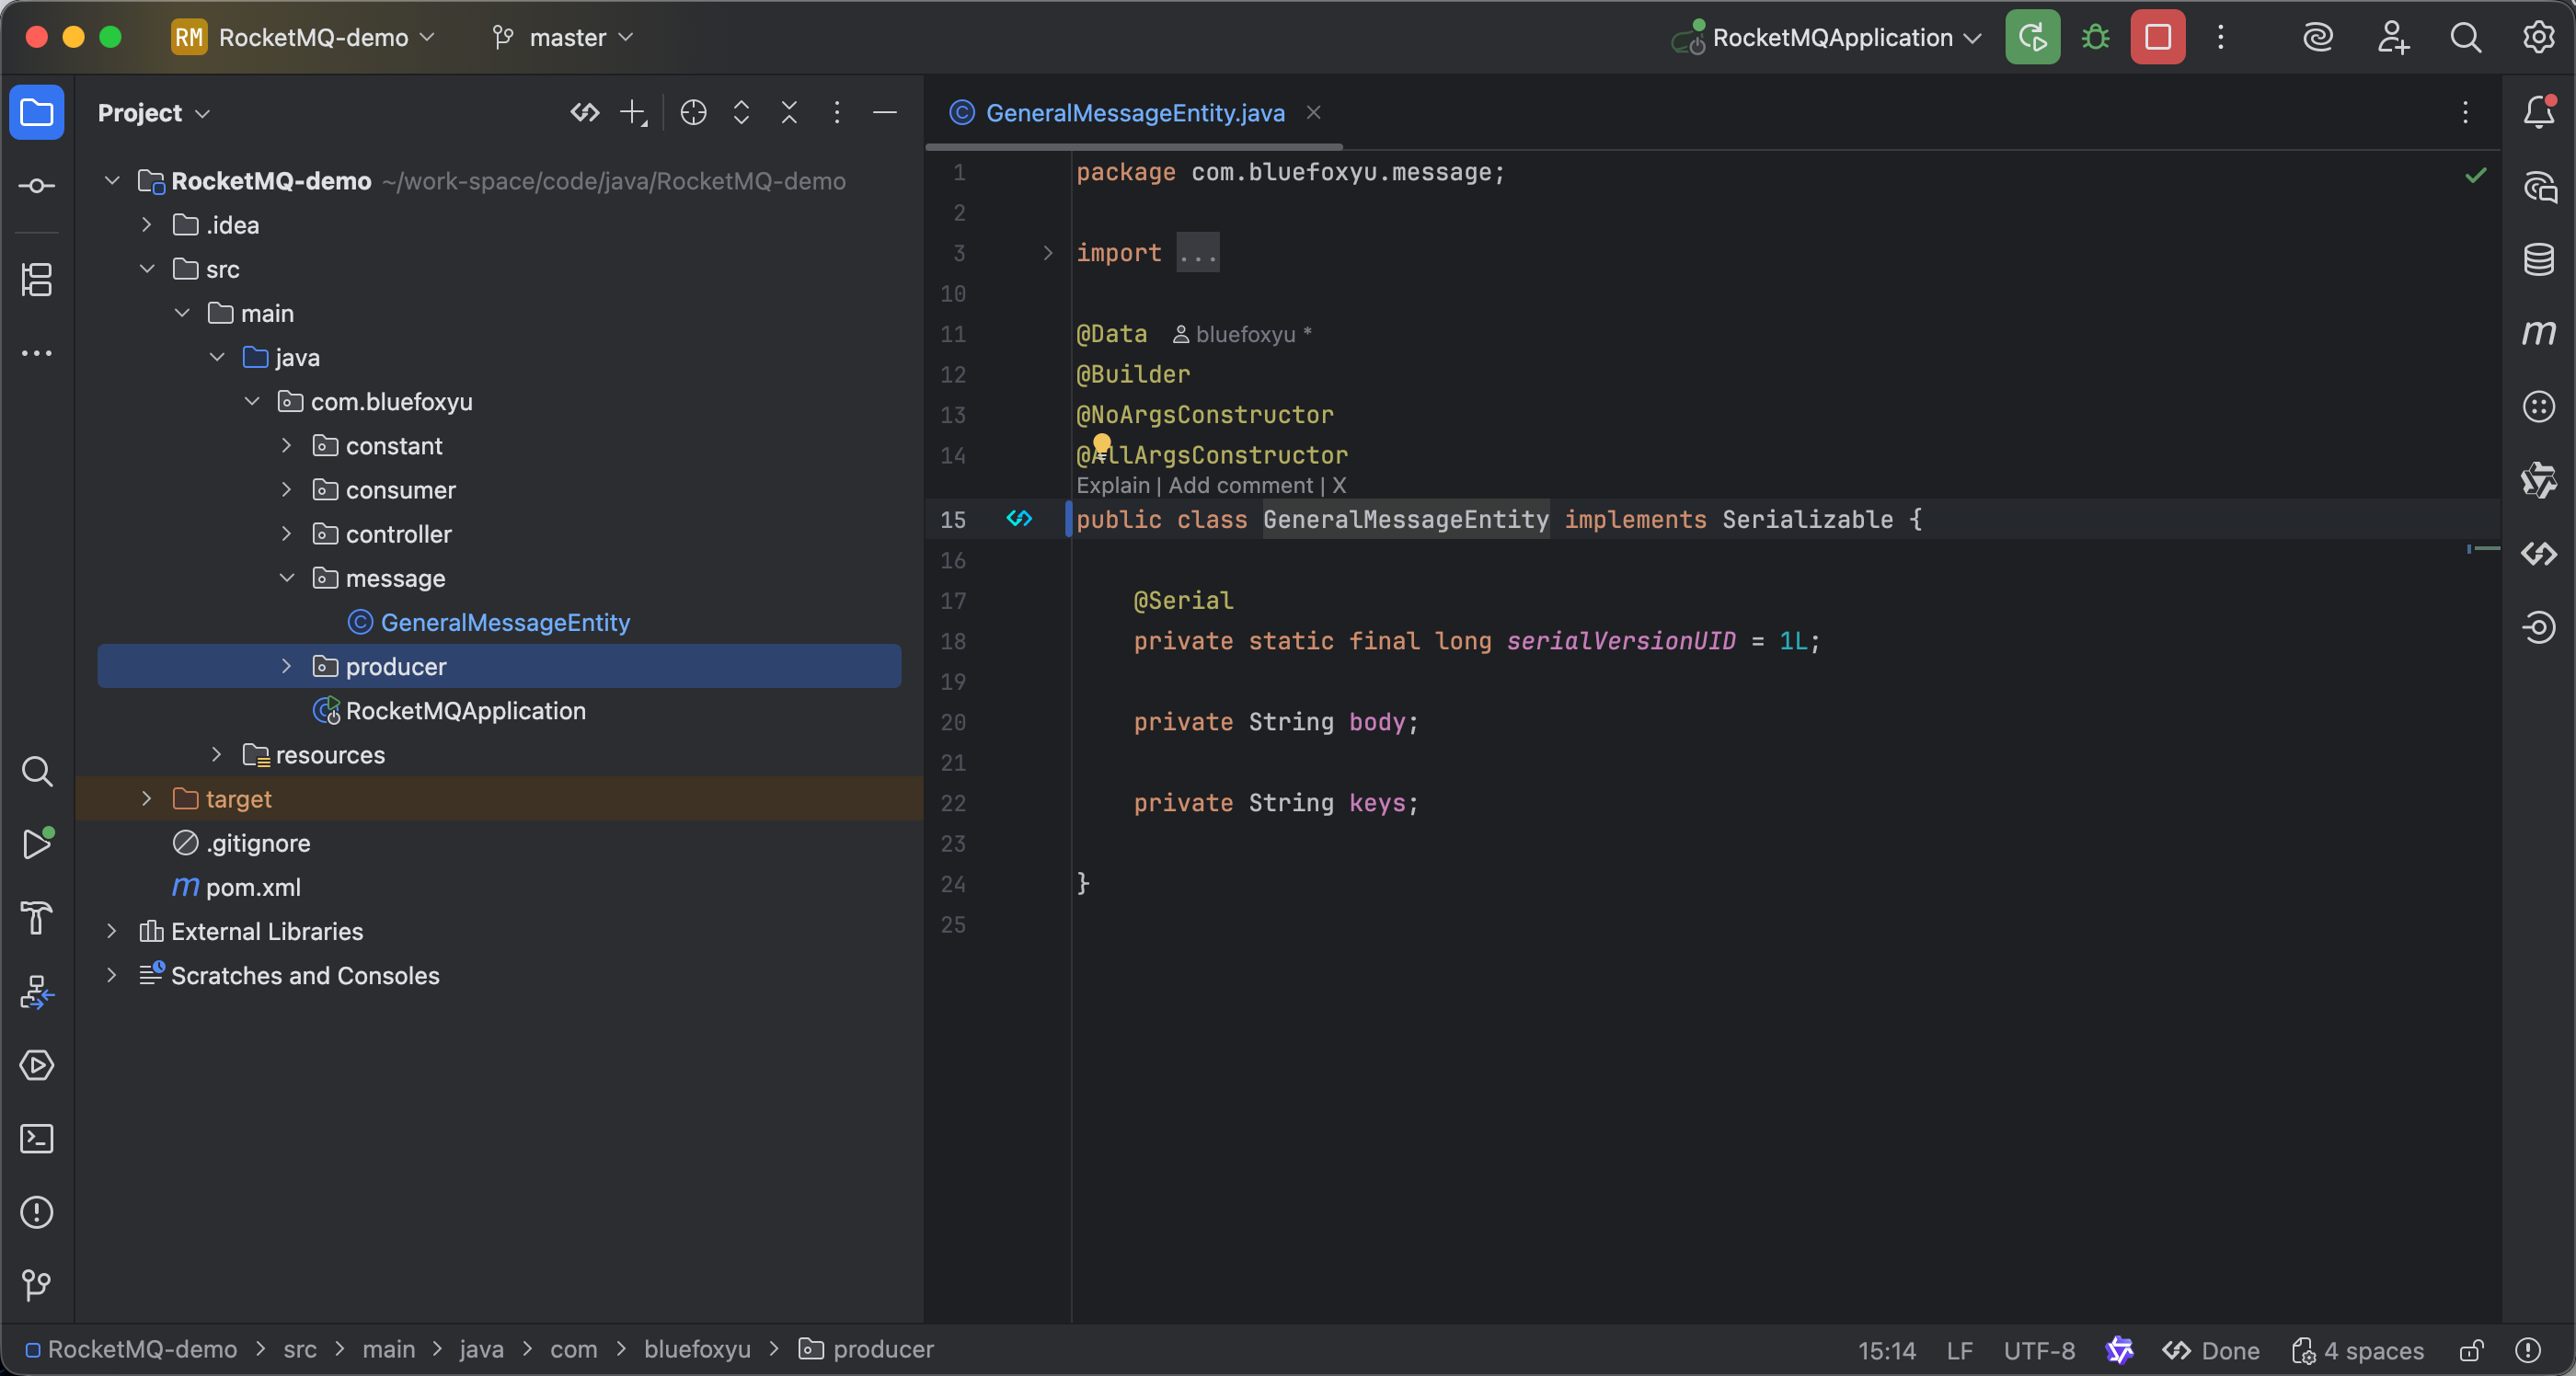Toggle read-only lock in status bar
2576x1376 pixels.
click(x=2471, y=1351)
